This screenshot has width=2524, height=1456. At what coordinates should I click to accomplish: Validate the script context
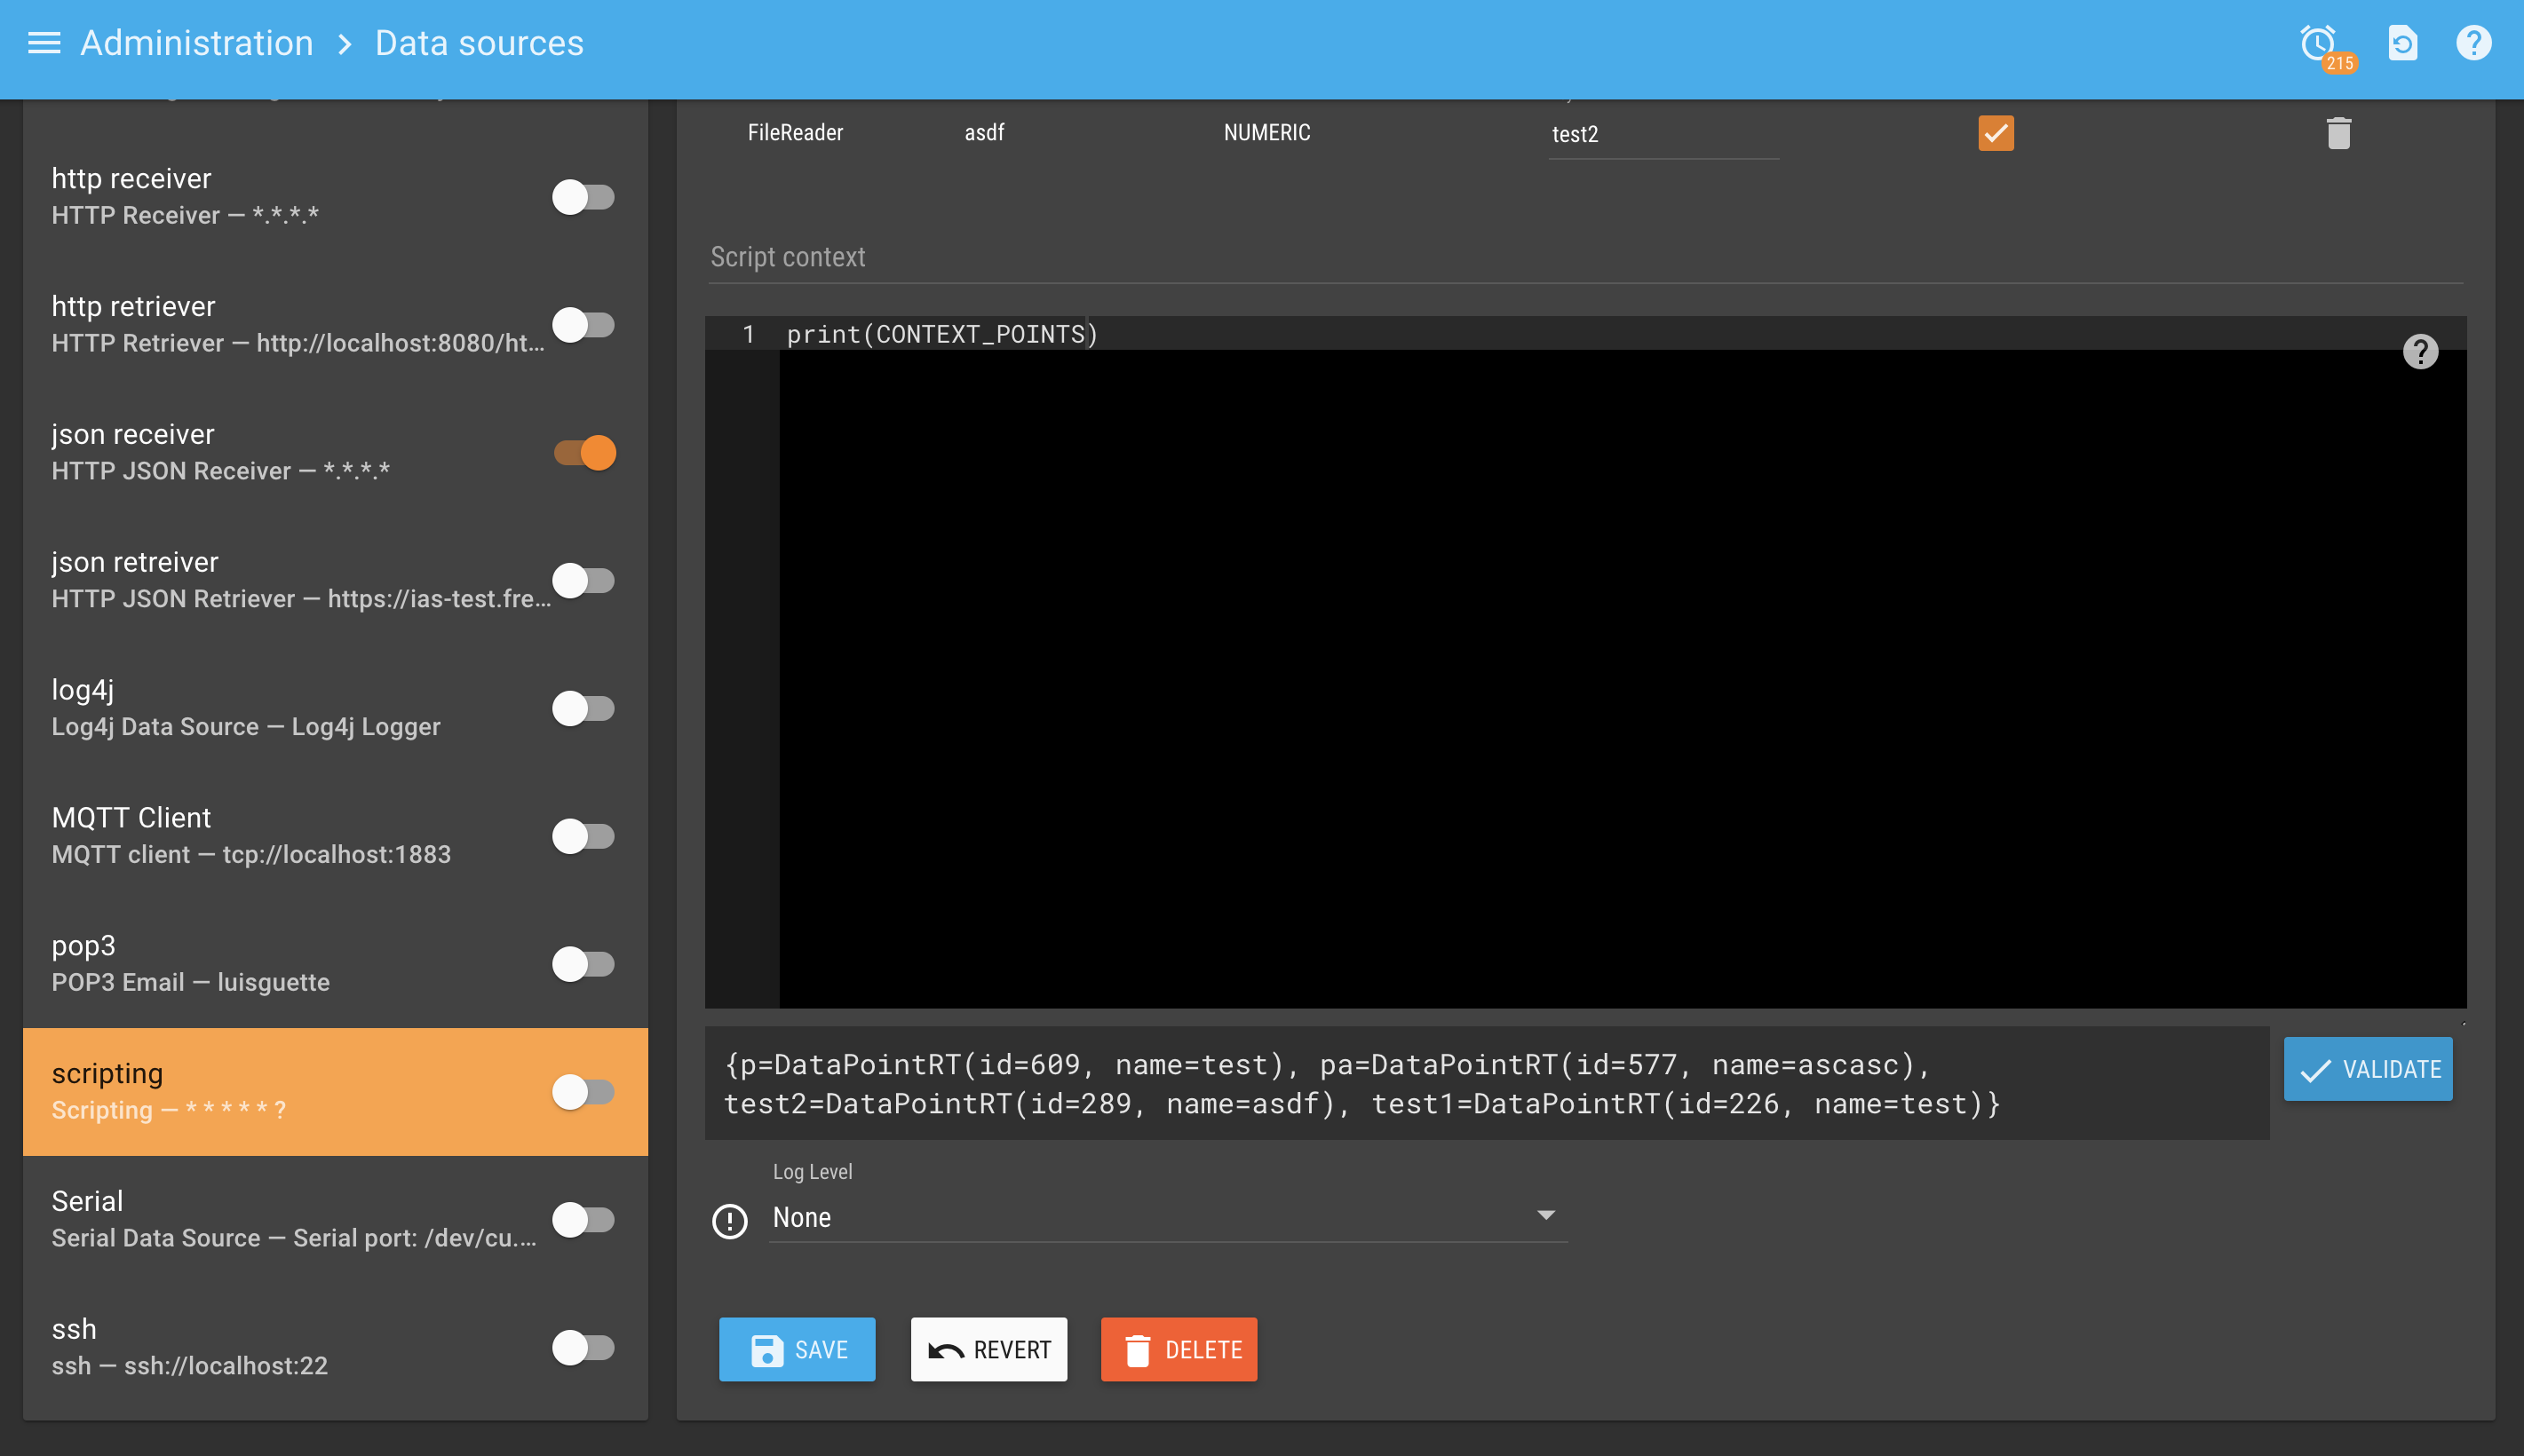pos(2368,1069)
